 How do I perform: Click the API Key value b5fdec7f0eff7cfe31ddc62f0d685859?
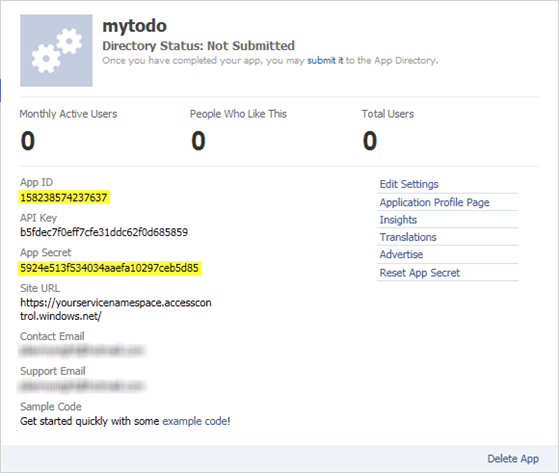(x=104, y=232)
